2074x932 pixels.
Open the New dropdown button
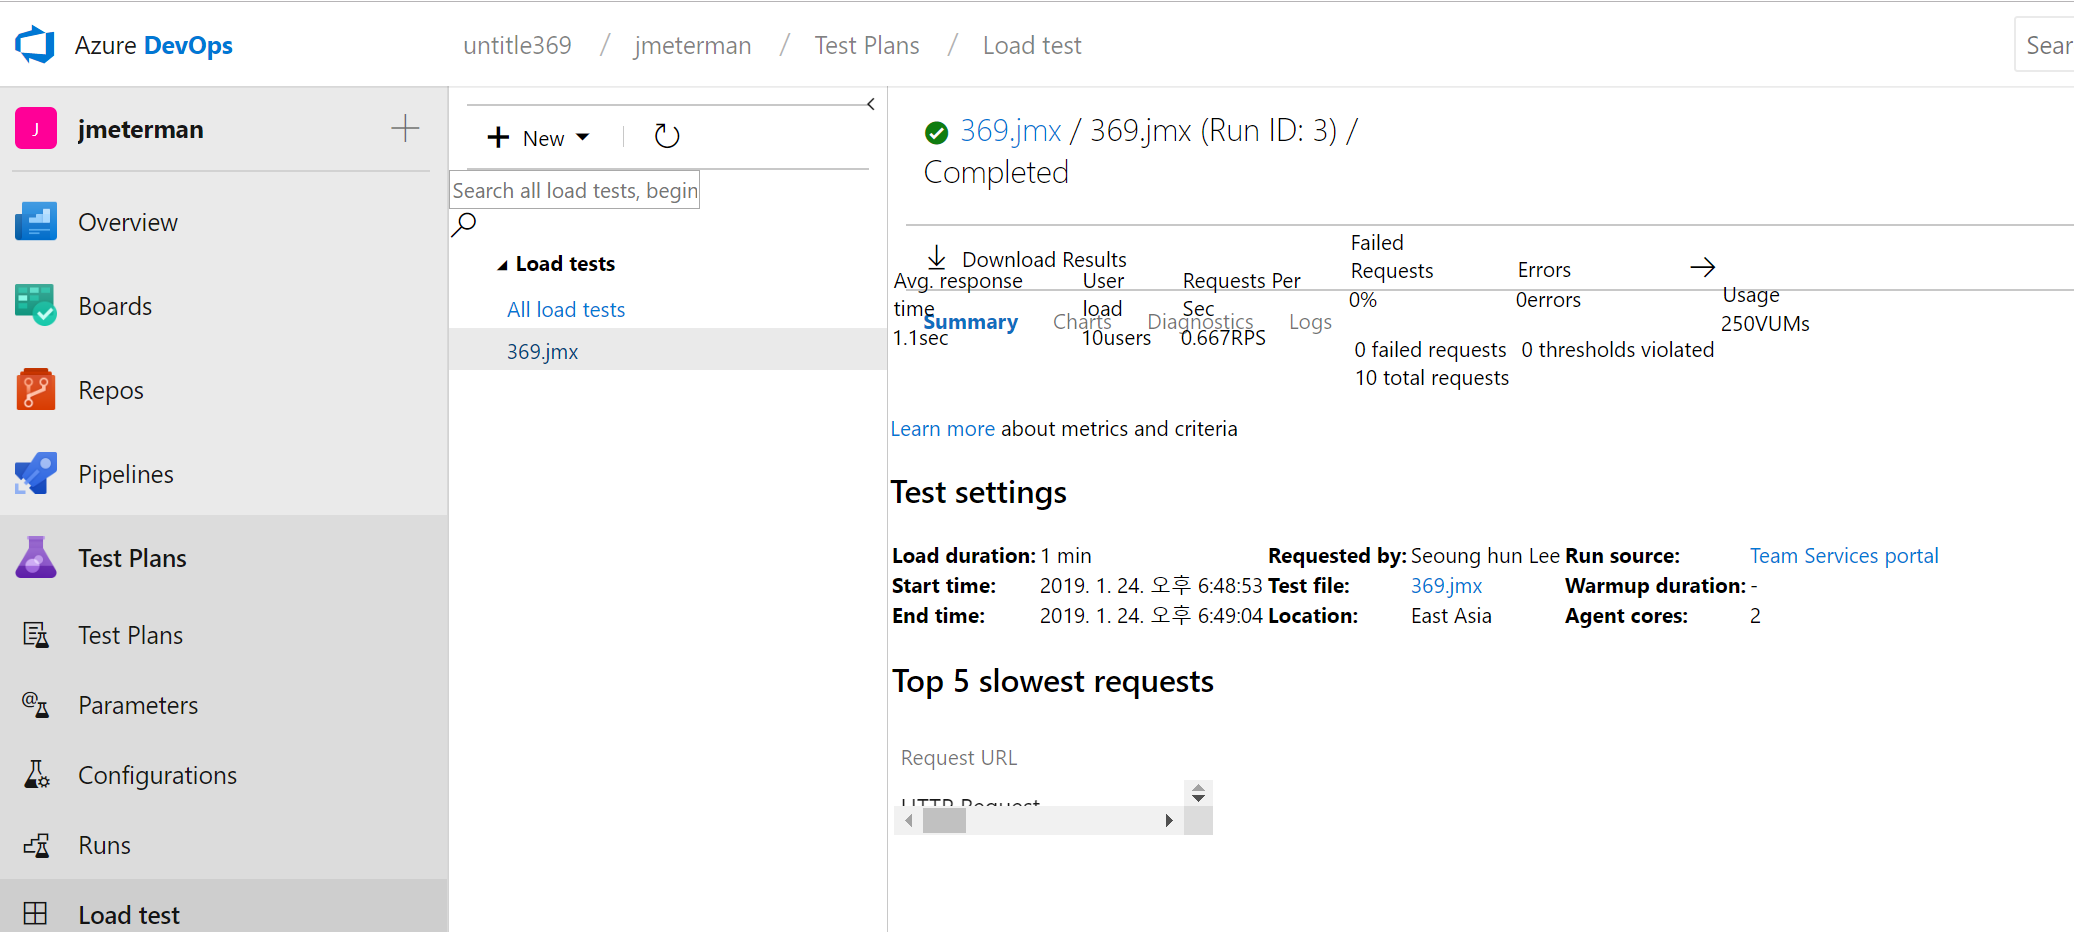tap(539, 138)
